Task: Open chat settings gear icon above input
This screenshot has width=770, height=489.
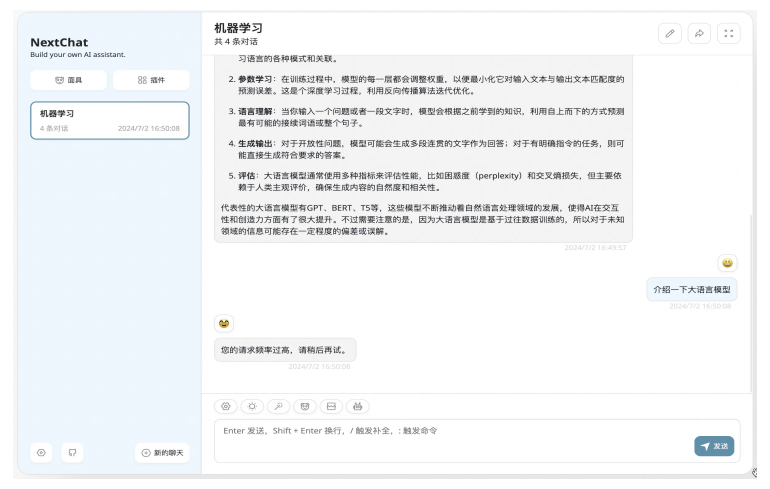Action: coord(226,406)
